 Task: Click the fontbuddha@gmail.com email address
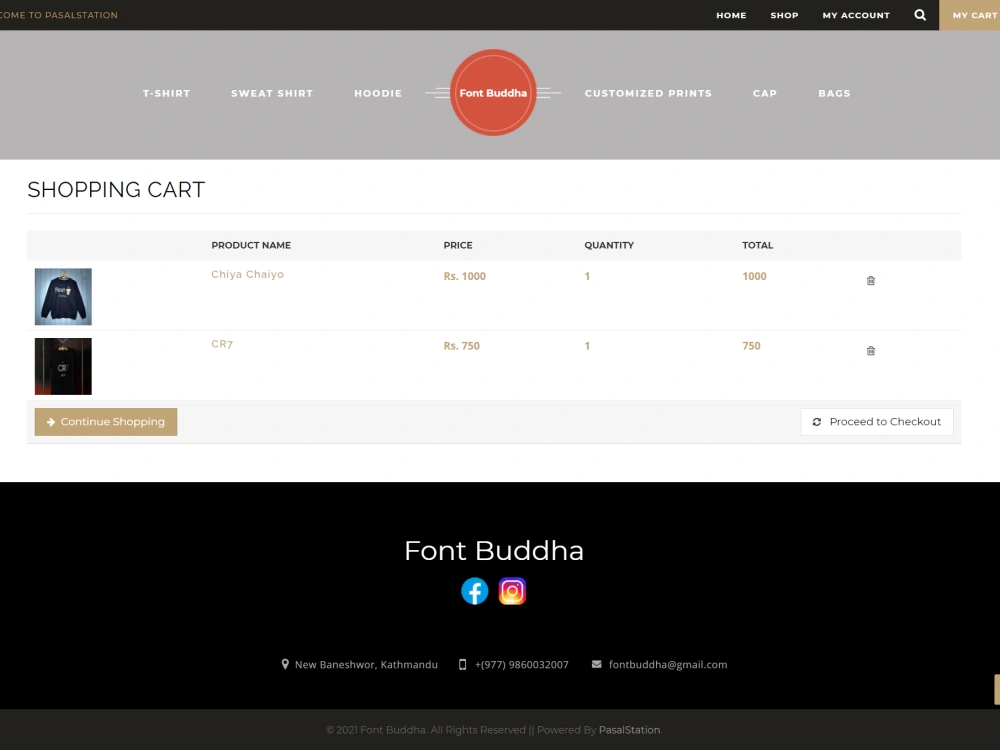tap(668, 665)
